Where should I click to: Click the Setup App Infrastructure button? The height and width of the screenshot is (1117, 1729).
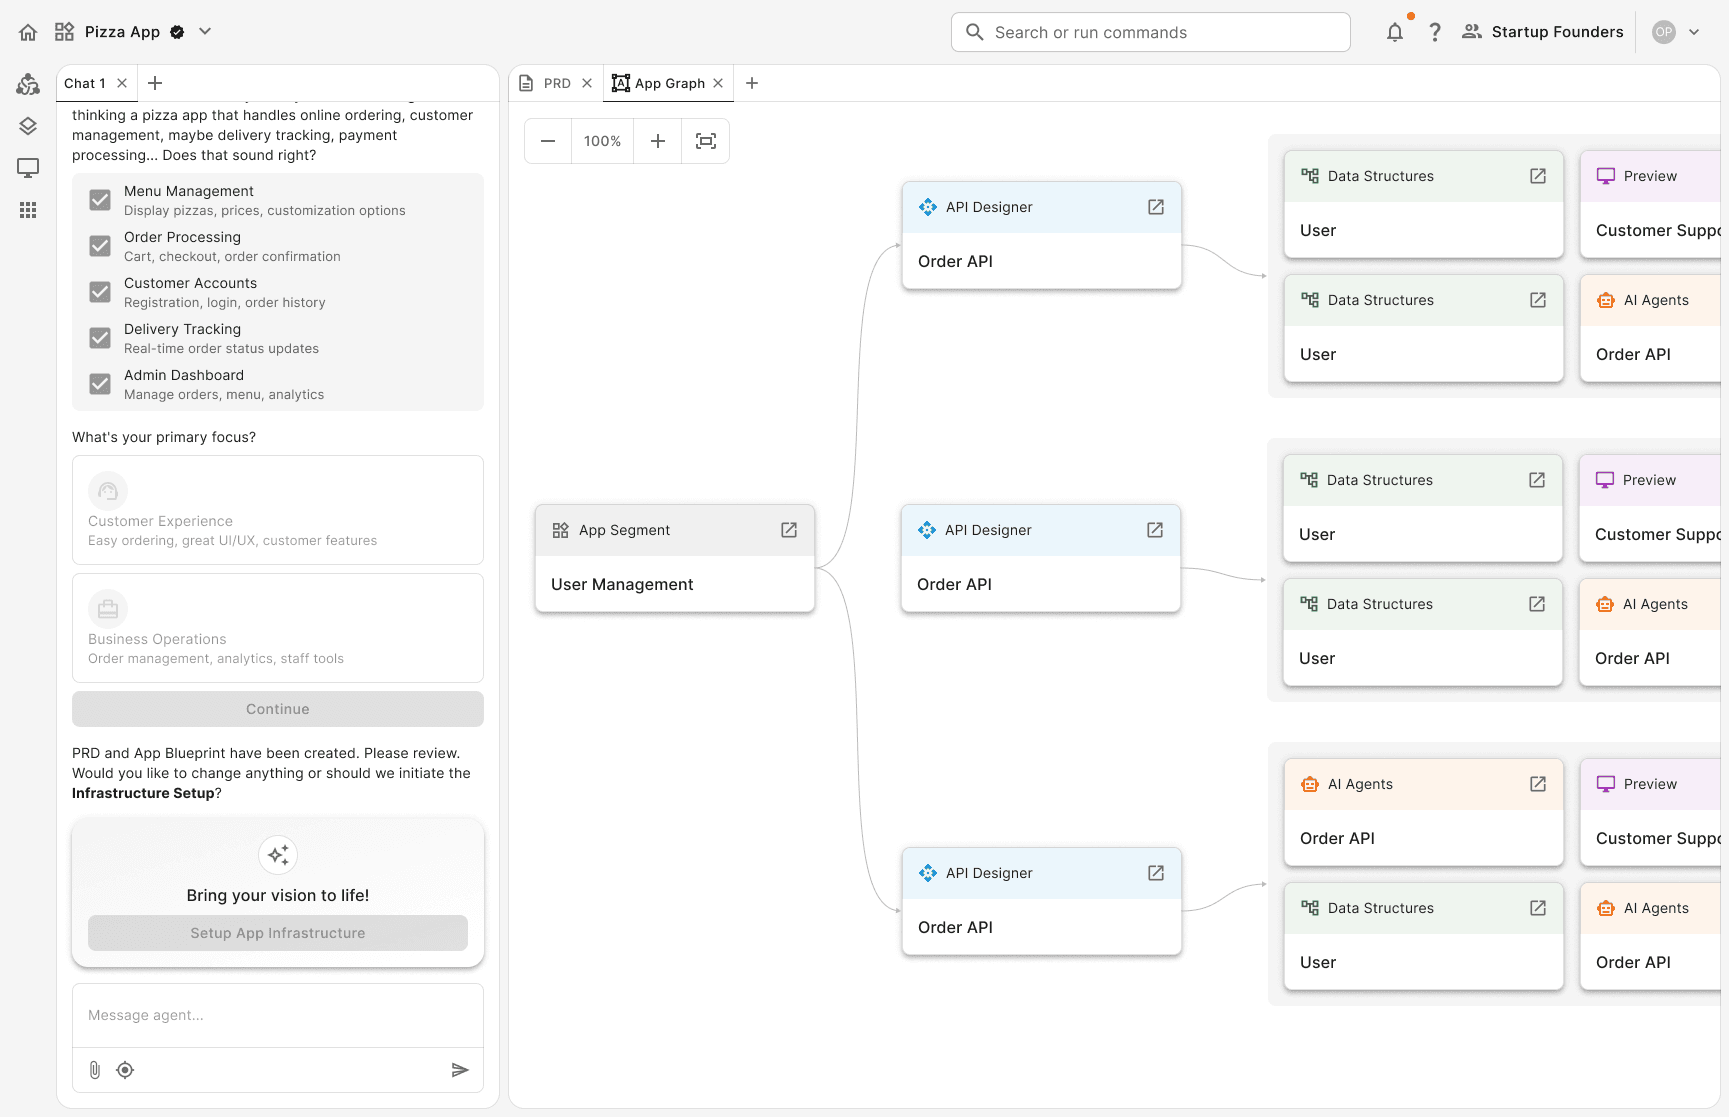(x=278, y=933)
